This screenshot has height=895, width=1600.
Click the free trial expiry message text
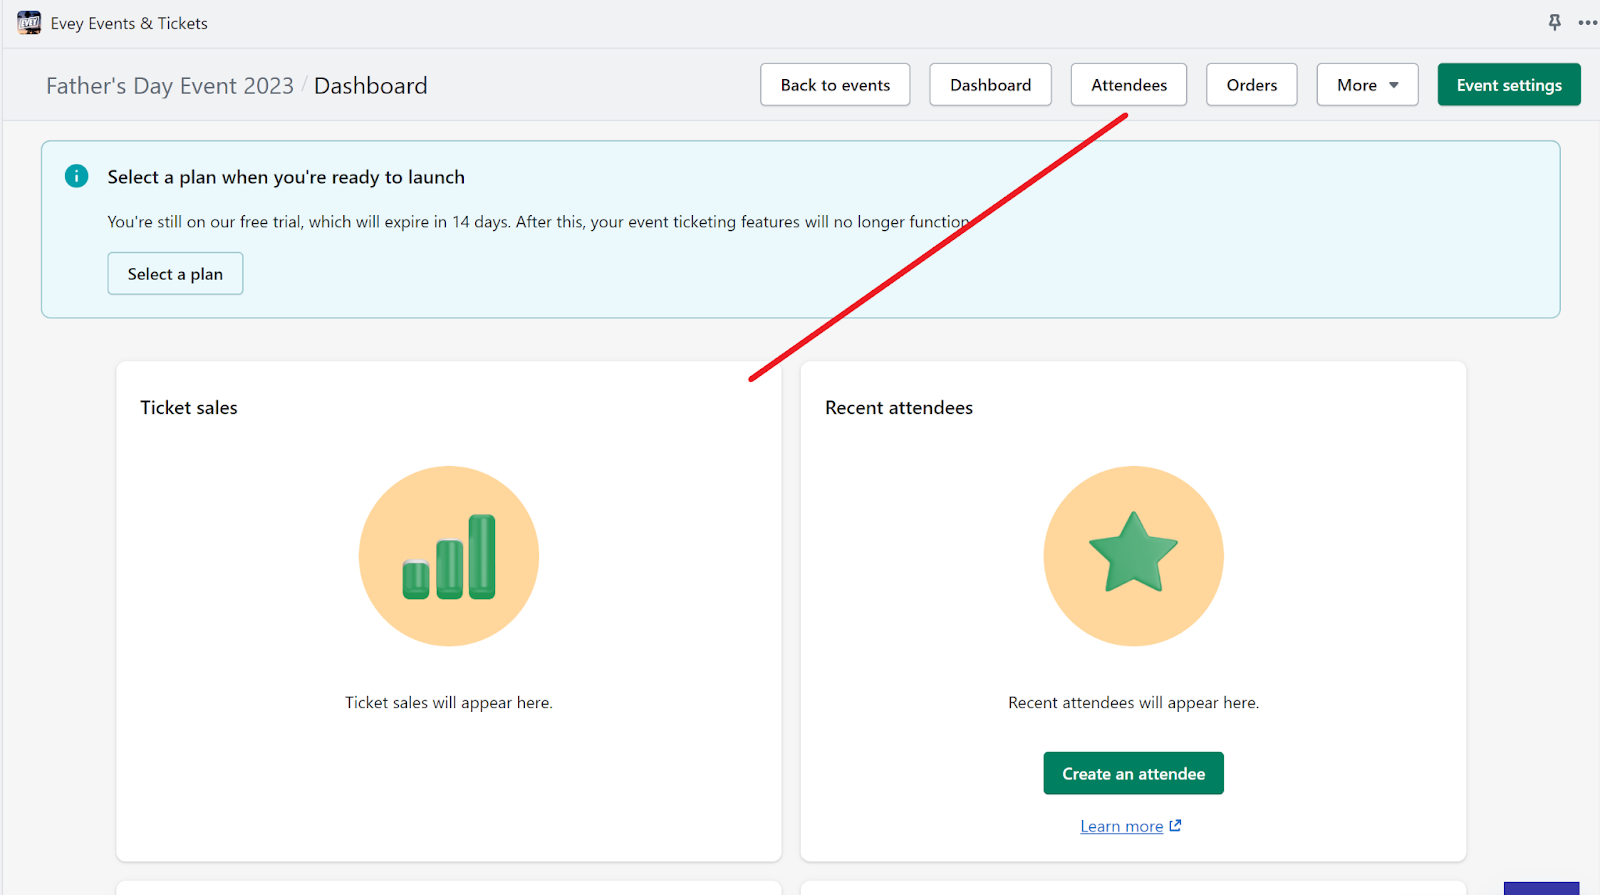point(539,222)
